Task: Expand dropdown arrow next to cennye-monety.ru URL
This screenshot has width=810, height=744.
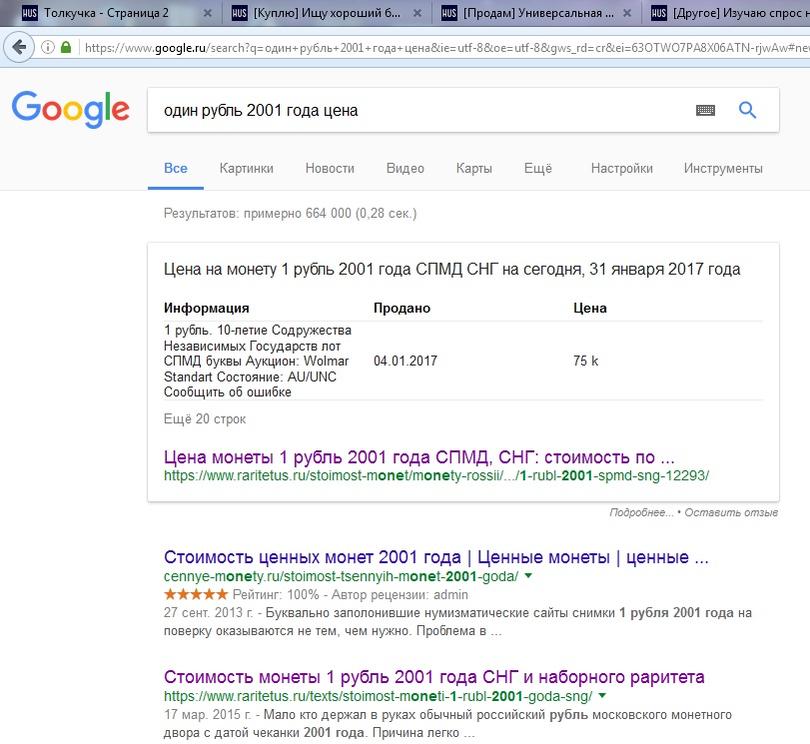Action: coord(528,576)
